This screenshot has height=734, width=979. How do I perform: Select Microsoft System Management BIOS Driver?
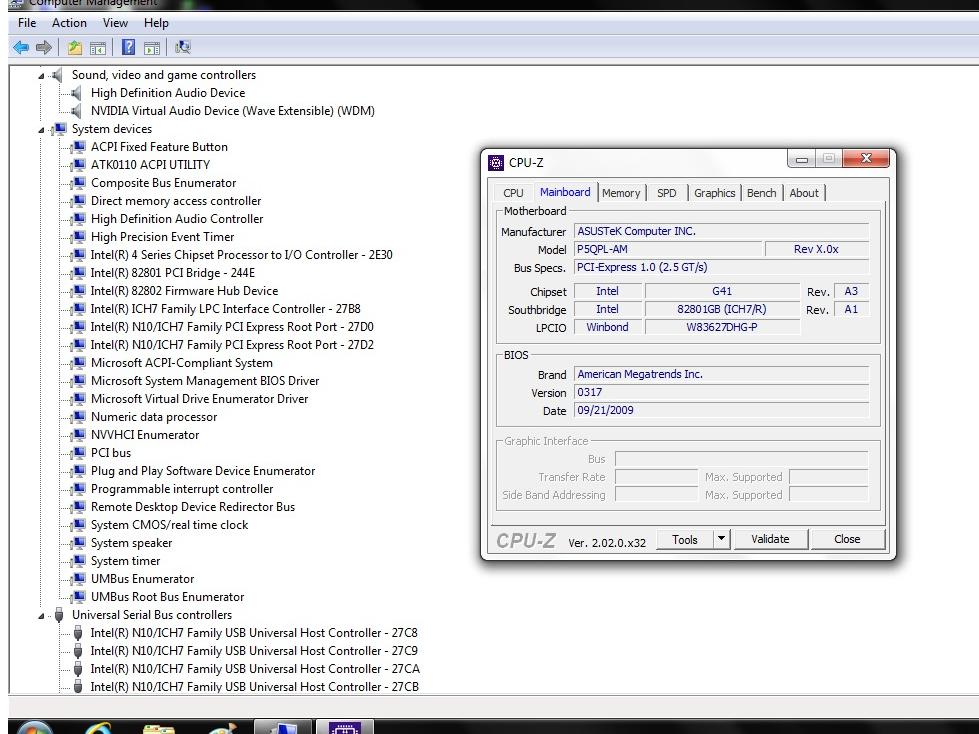click(x=205, y=381)
